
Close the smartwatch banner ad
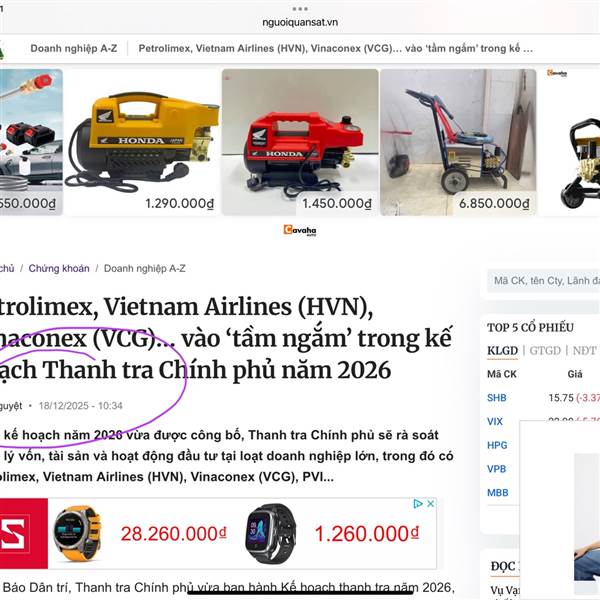click(430, 504)
